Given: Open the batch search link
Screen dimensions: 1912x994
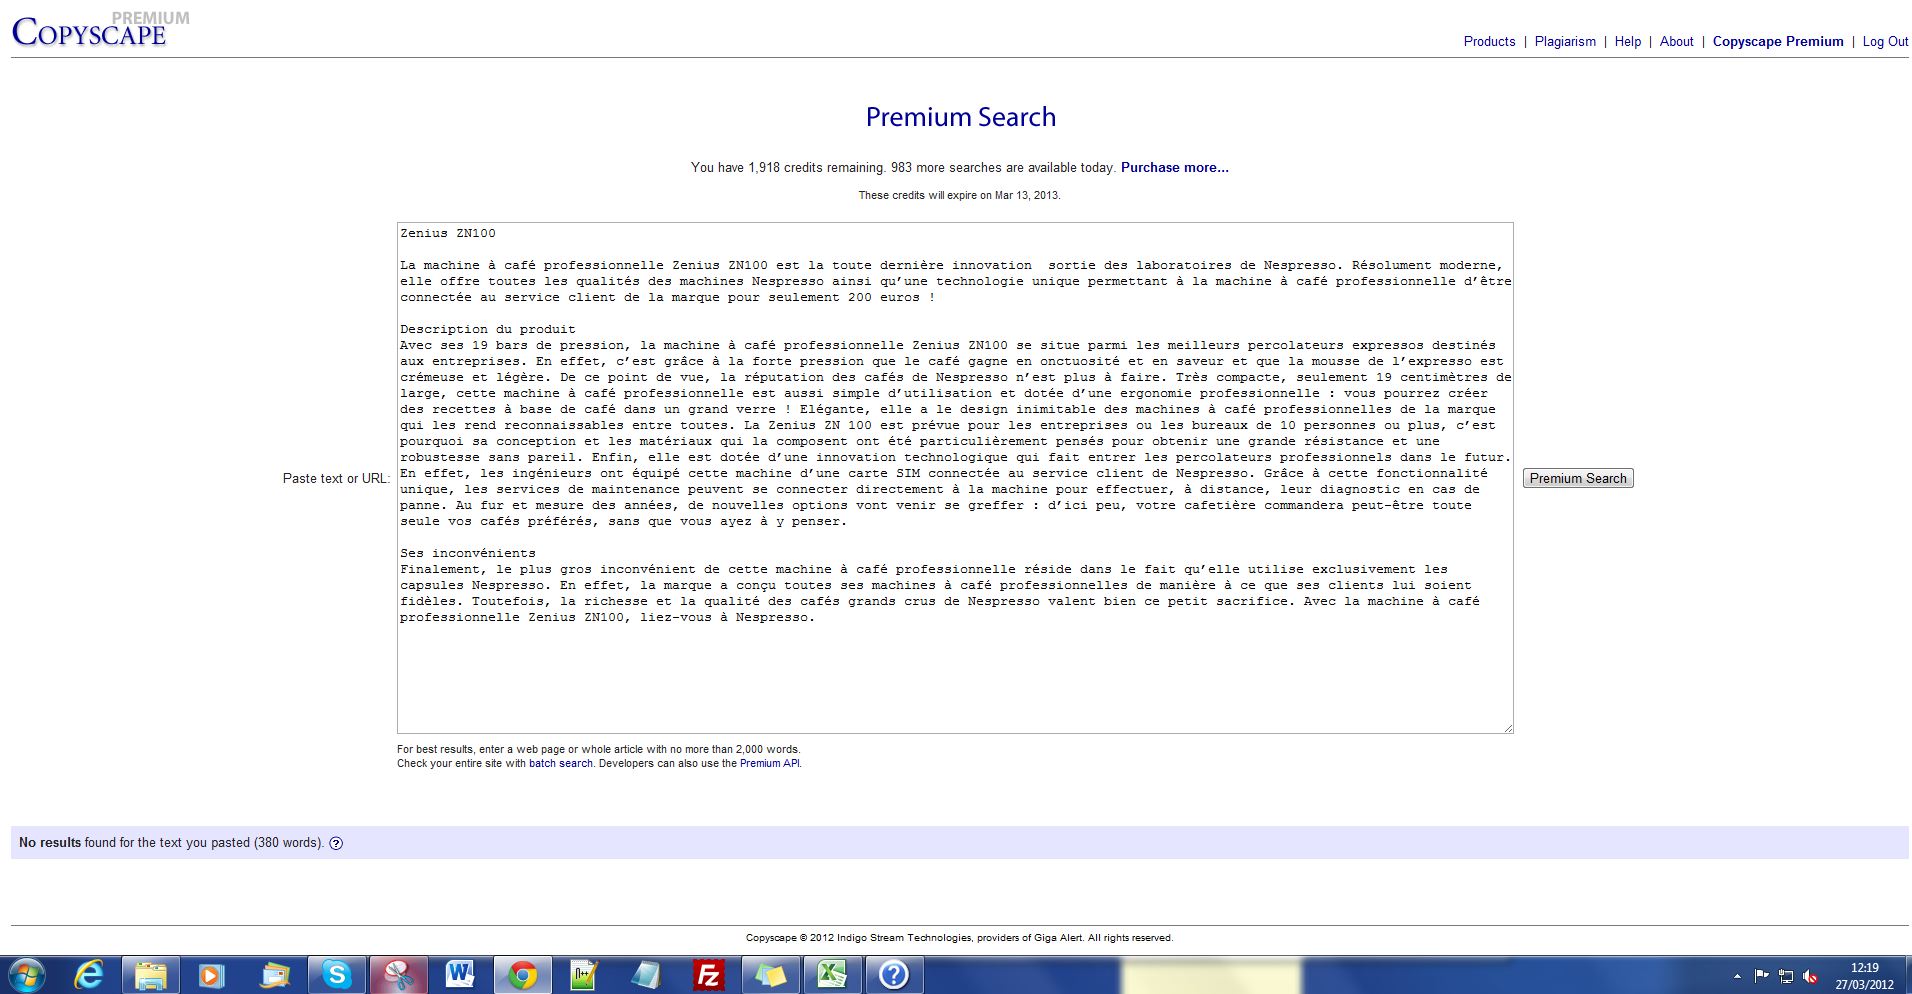Looking at the screenshot, I should (560, 764).
